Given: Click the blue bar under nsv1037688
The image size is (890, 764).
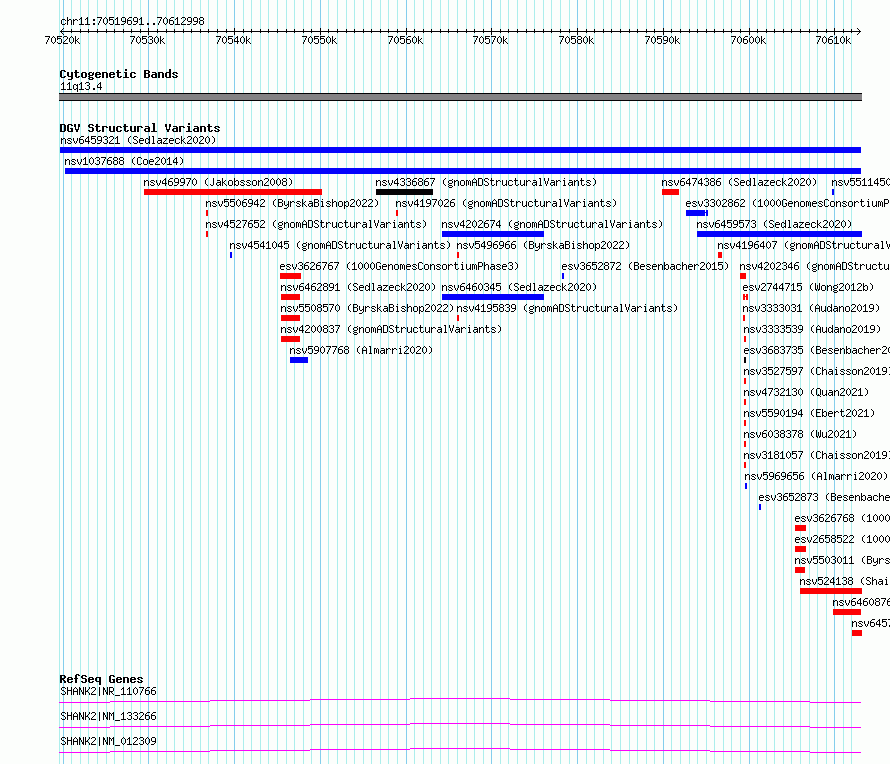Looking at the screenshot, I should [463, 171].
